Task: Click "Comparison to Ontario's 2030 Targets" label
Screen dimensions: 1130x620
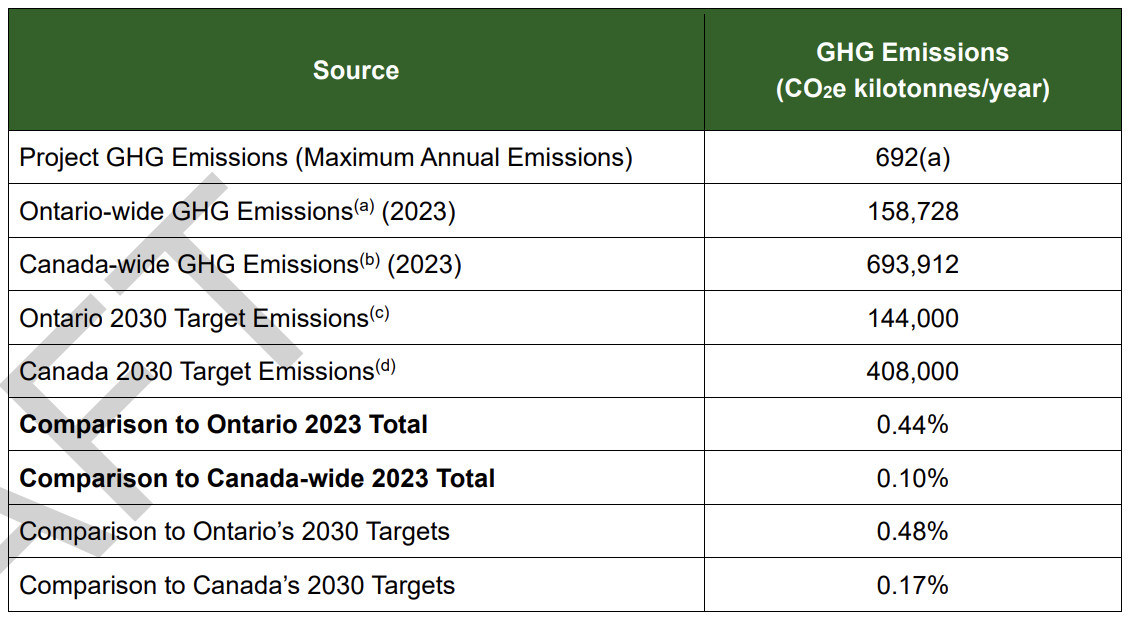Action: pos(235,532)
